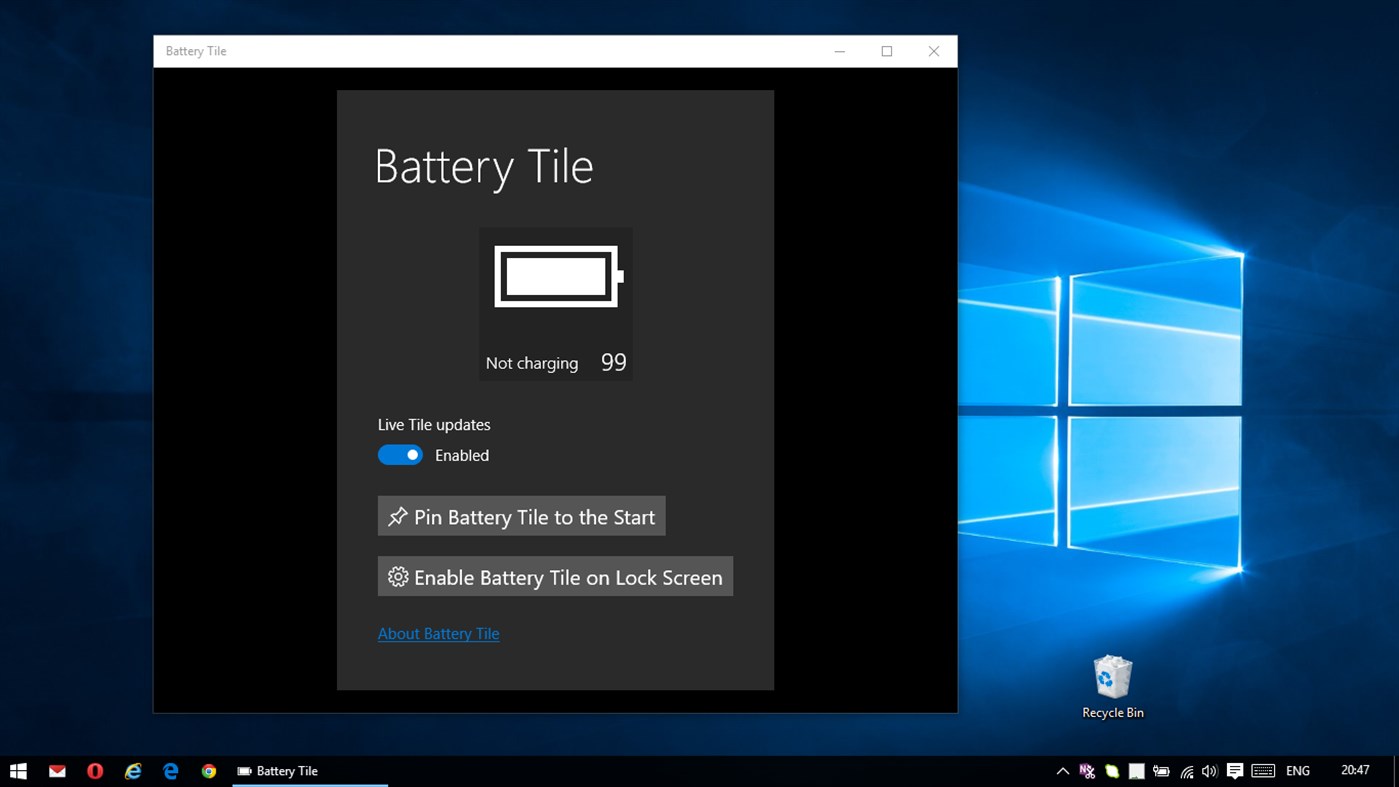Screen dimensions: 1399x787
Task: Click the gear icon on the Lock Screen button
Action: coord(397,576)
